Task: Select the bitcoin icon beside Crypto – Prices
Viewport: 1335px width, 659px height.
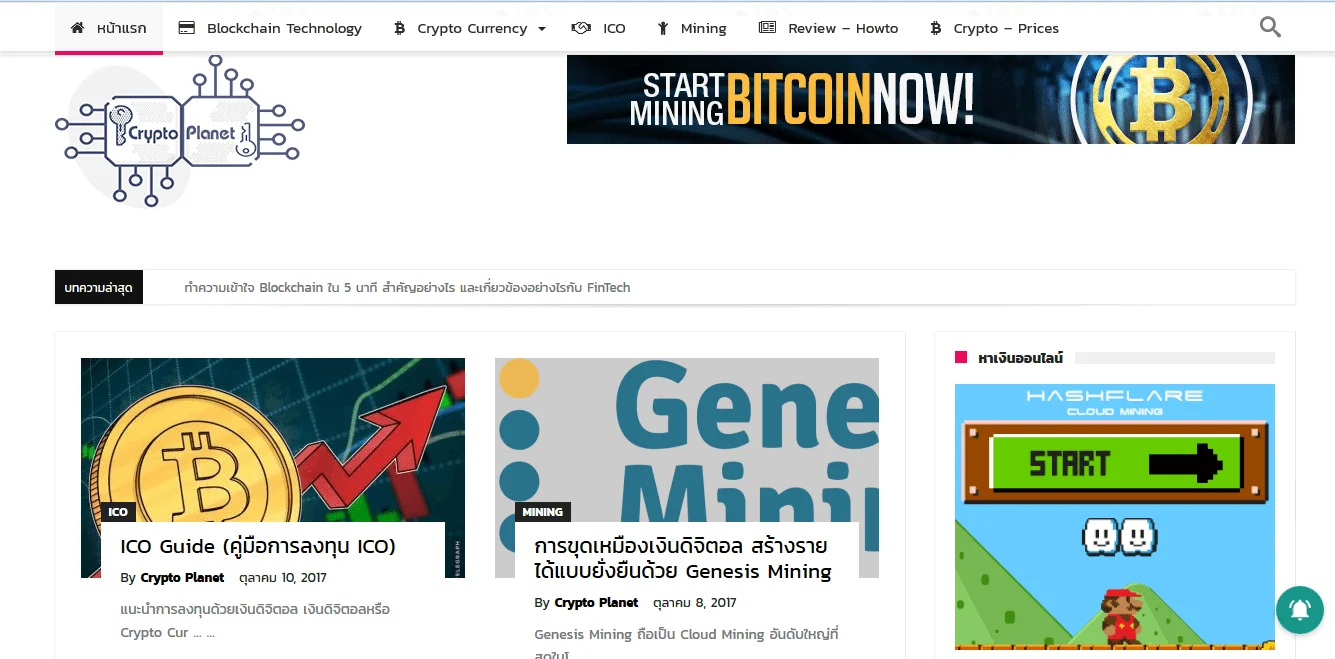Action: tap(935, 28)
